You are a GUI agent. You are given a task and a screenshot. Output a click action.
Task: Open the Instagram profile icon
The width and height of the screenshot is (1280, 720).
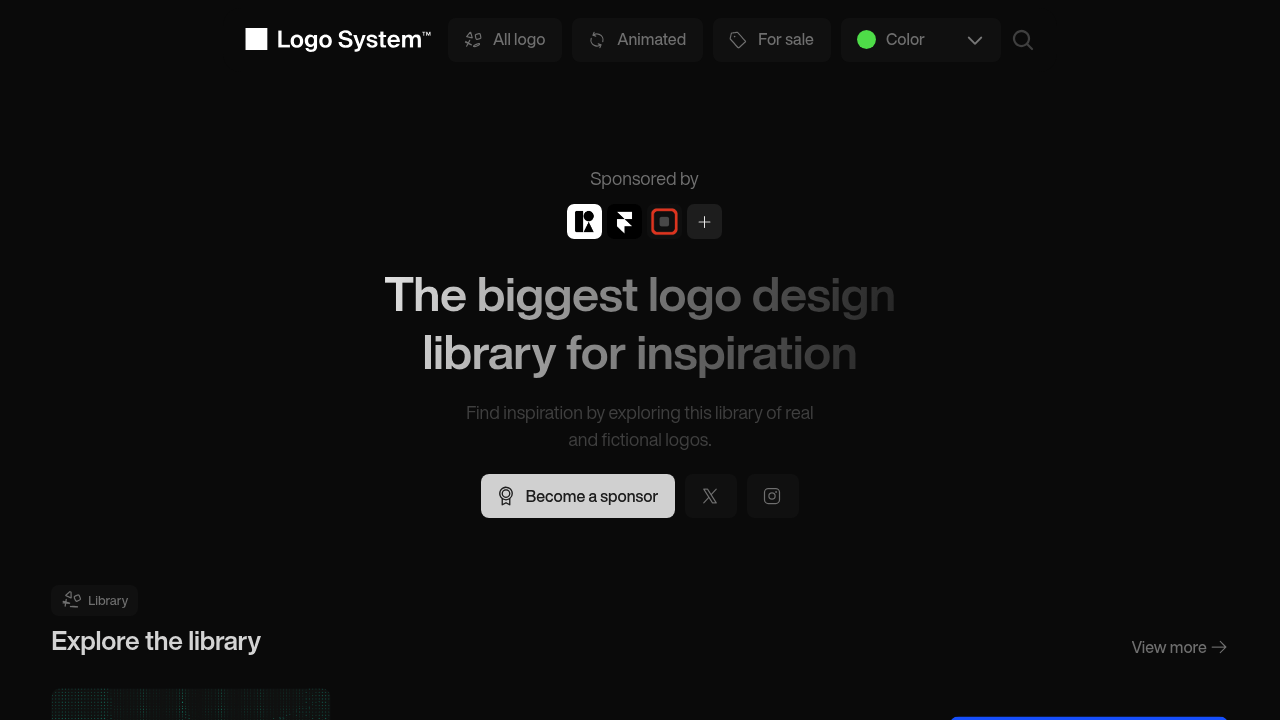pyautogui.click(x=772, y=496)
